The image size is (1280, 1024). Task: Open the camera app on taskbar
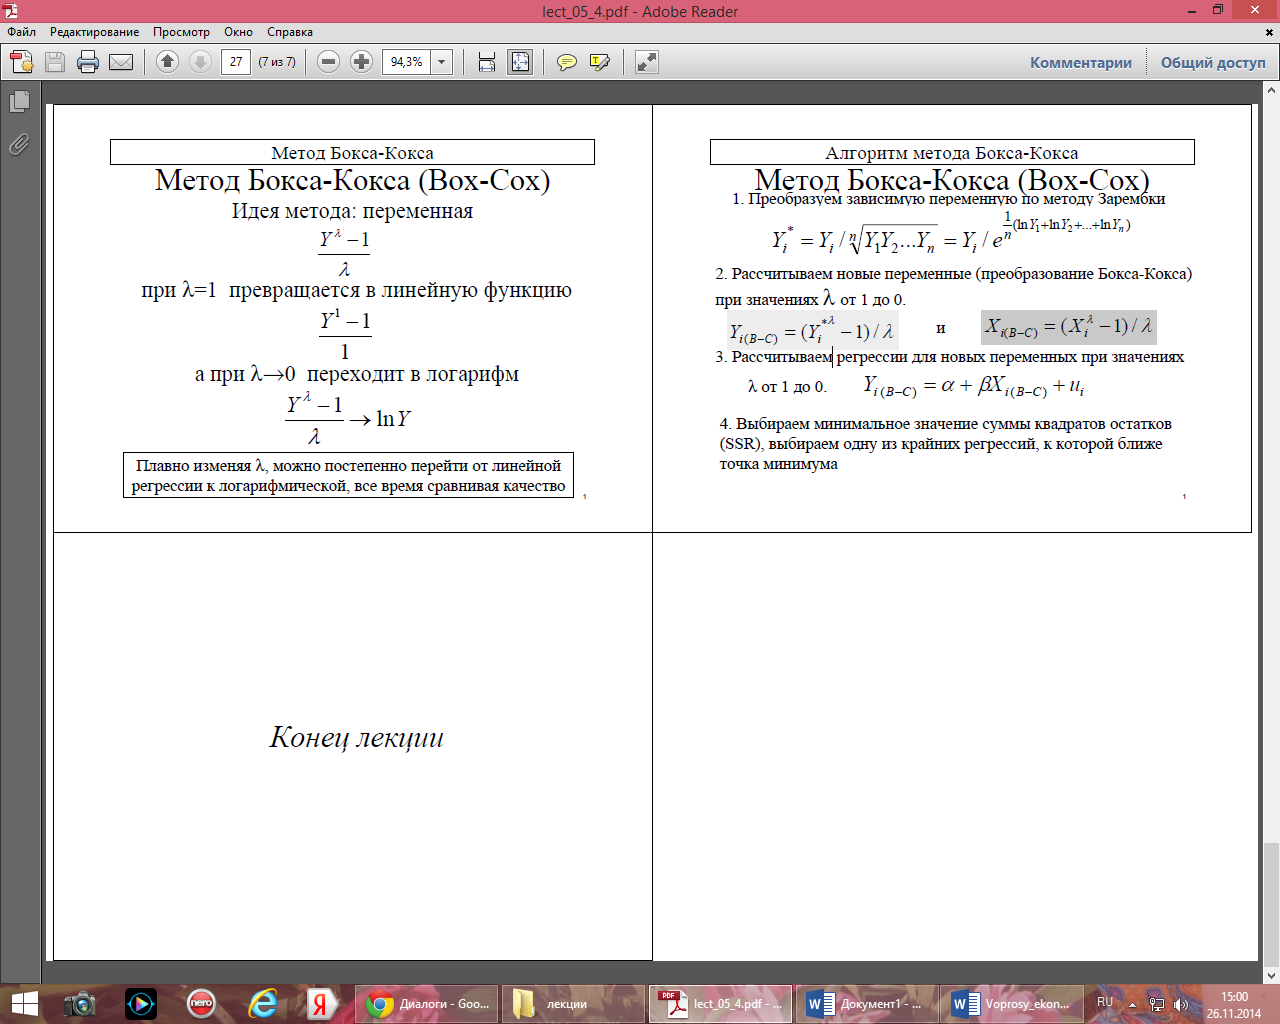click(x=79, y=1004)
